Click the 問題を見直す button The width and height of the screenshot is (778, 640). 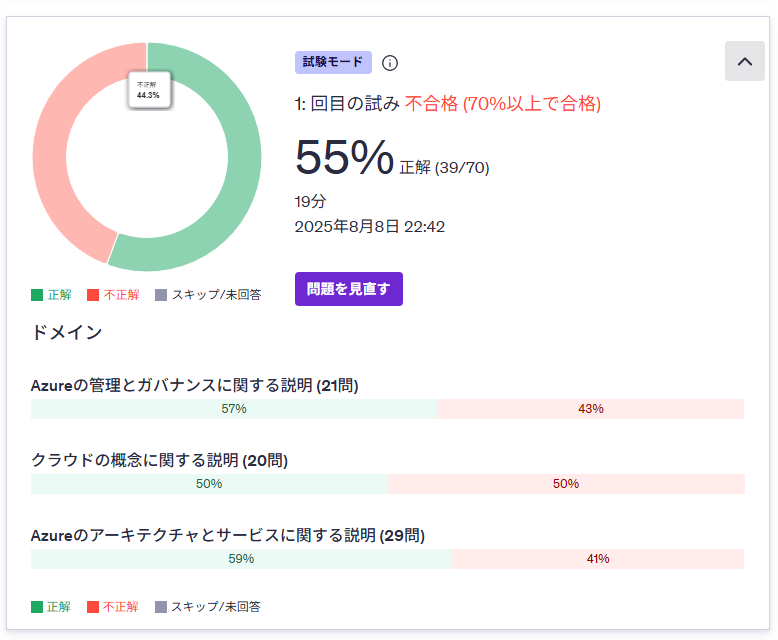[x=349, y=289]
